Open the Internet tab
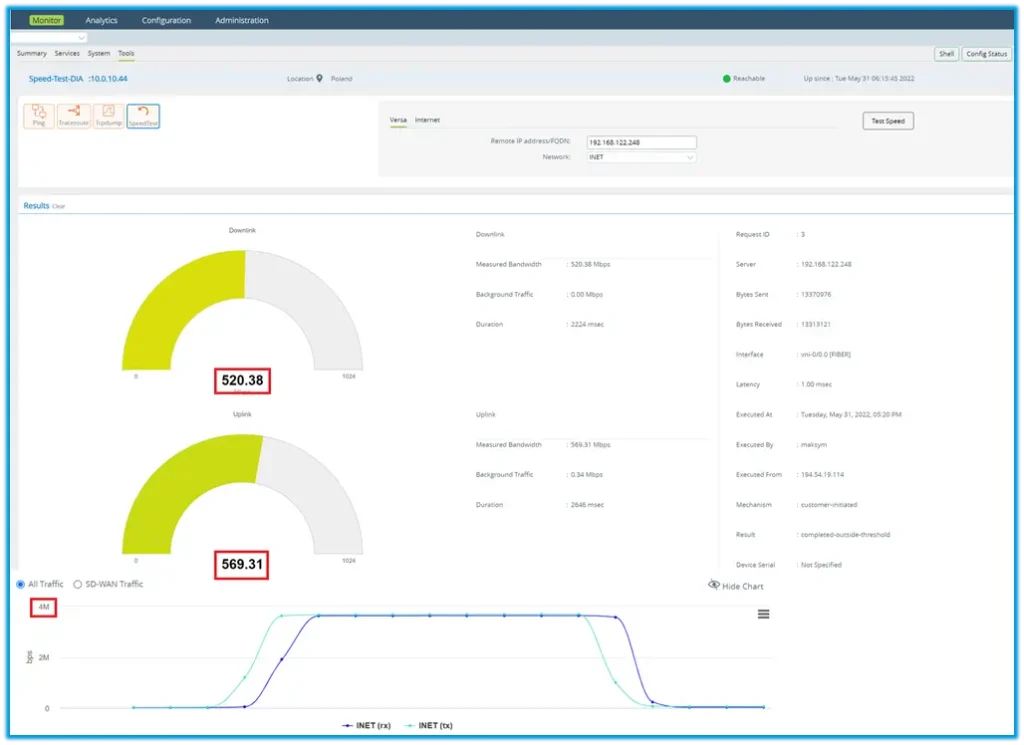The width and height of the screenshot is (1024, 745). 427,120
